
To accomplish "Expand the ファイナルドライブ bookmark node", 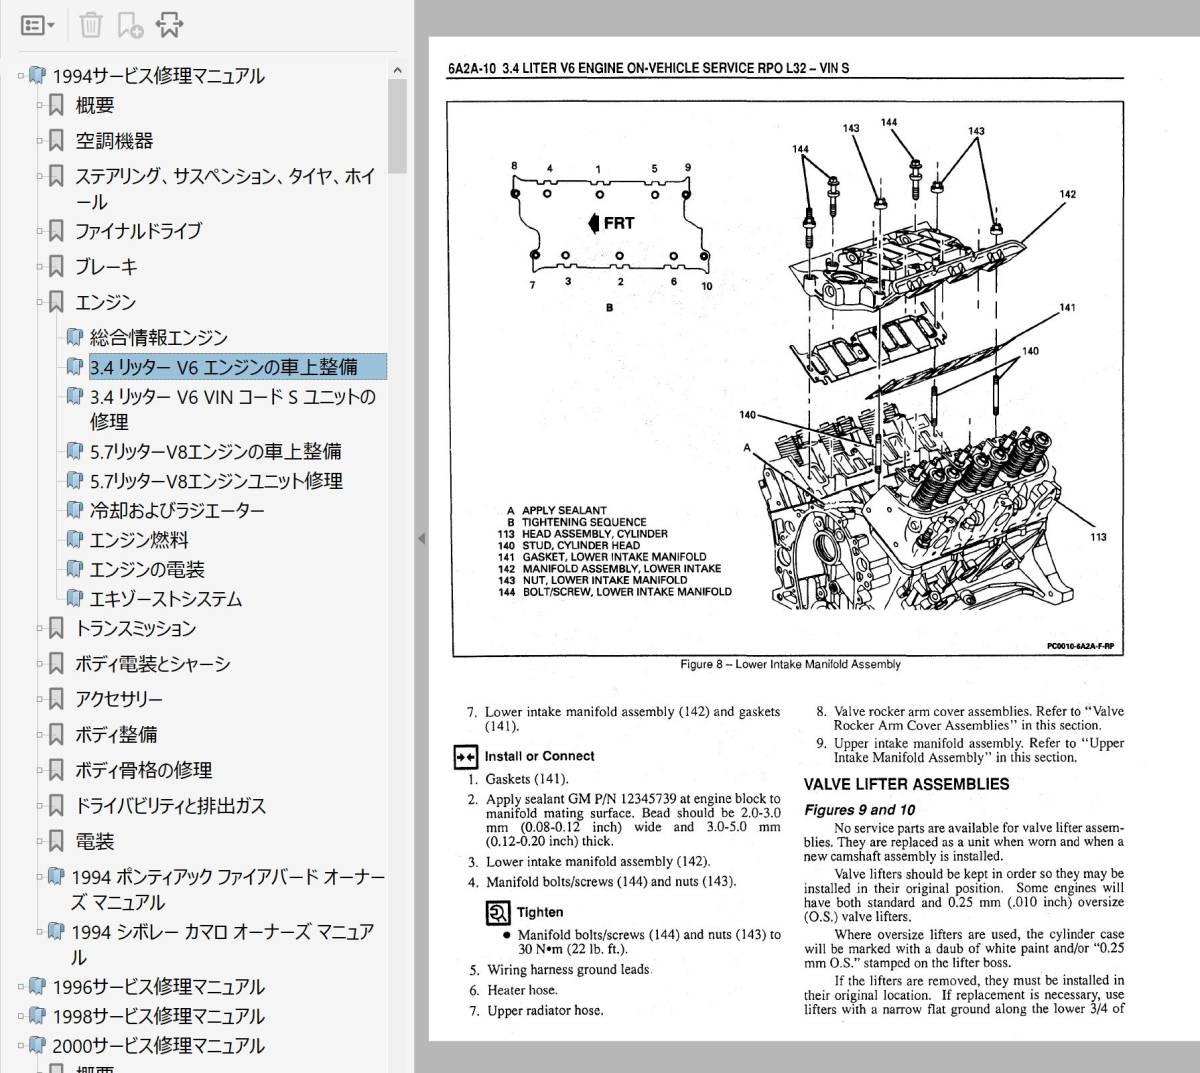I will (x=41, y=231).
